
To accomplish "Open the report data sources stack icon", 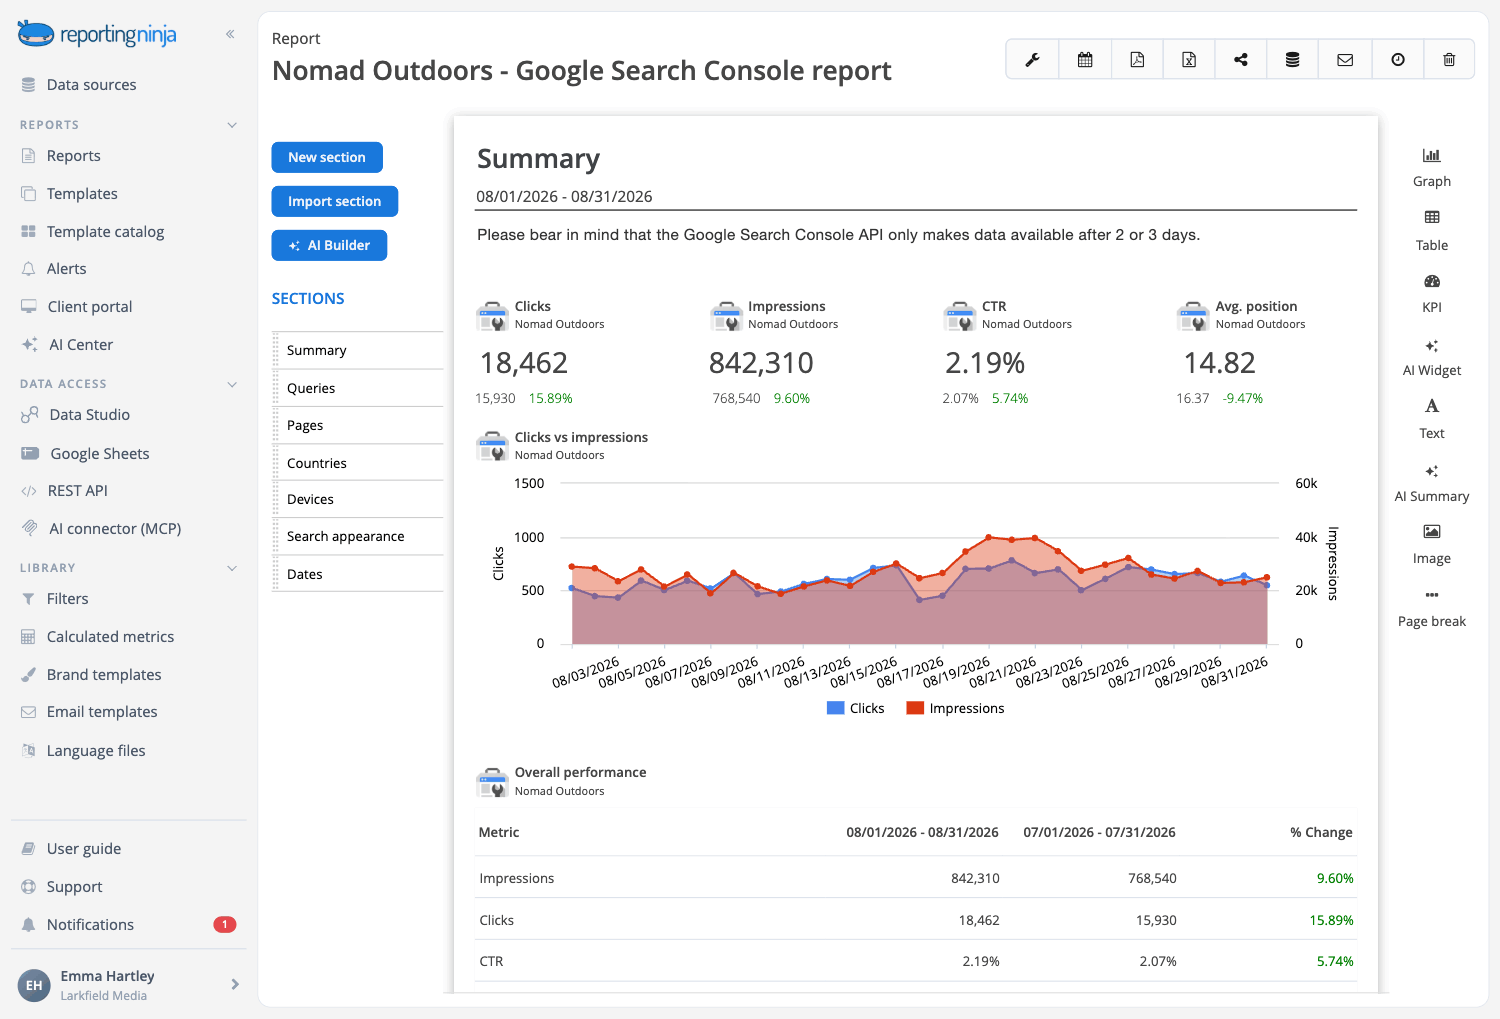I will 1293,60.
